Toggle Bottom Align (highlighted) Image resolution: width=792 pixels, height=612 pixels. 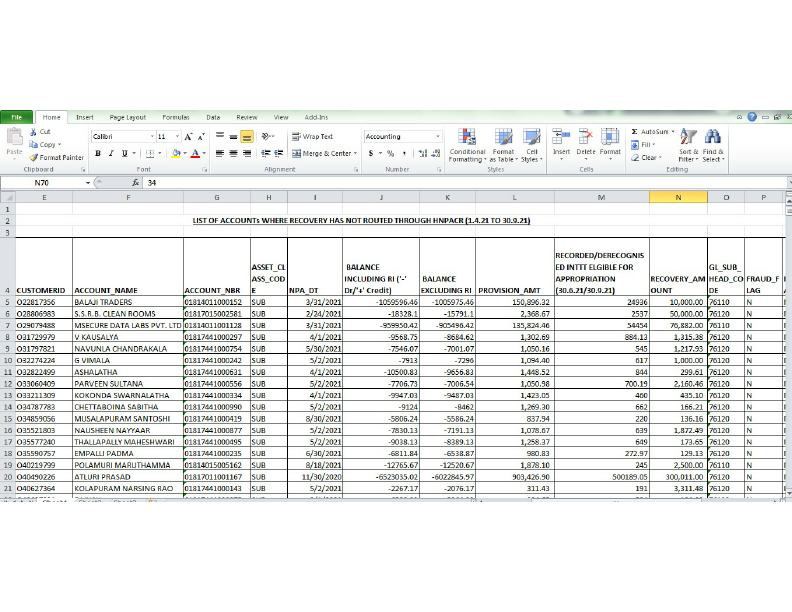247,136
